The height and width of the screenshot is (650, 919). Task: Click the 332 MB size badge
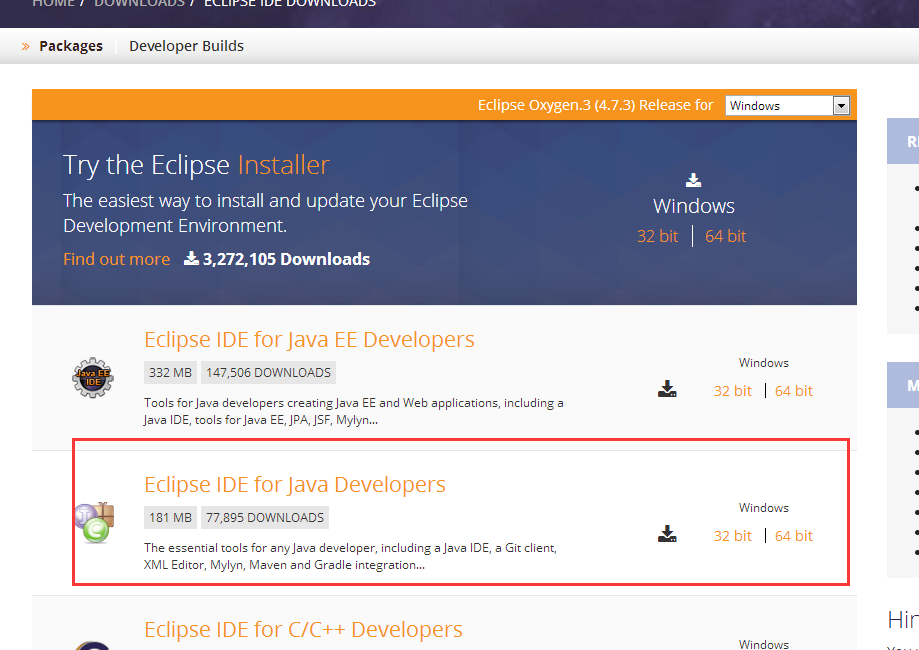(171, 373)
